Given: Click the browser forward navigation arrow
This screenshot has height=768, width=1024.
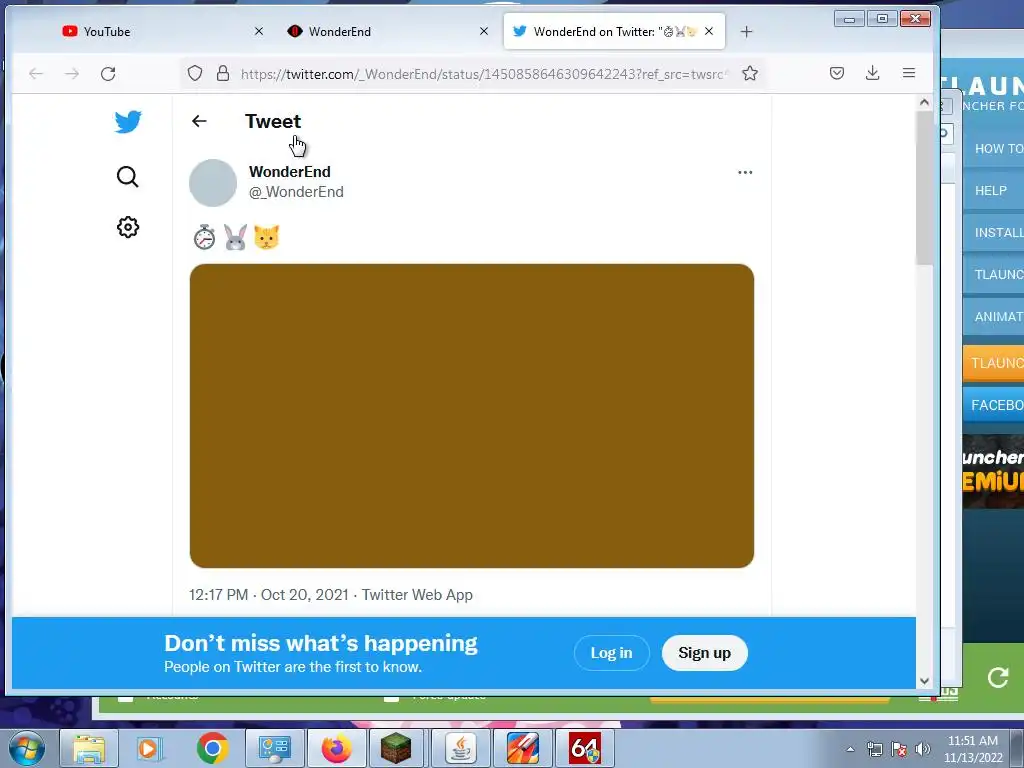Looking at the screenshot, I should coord(72,73).
